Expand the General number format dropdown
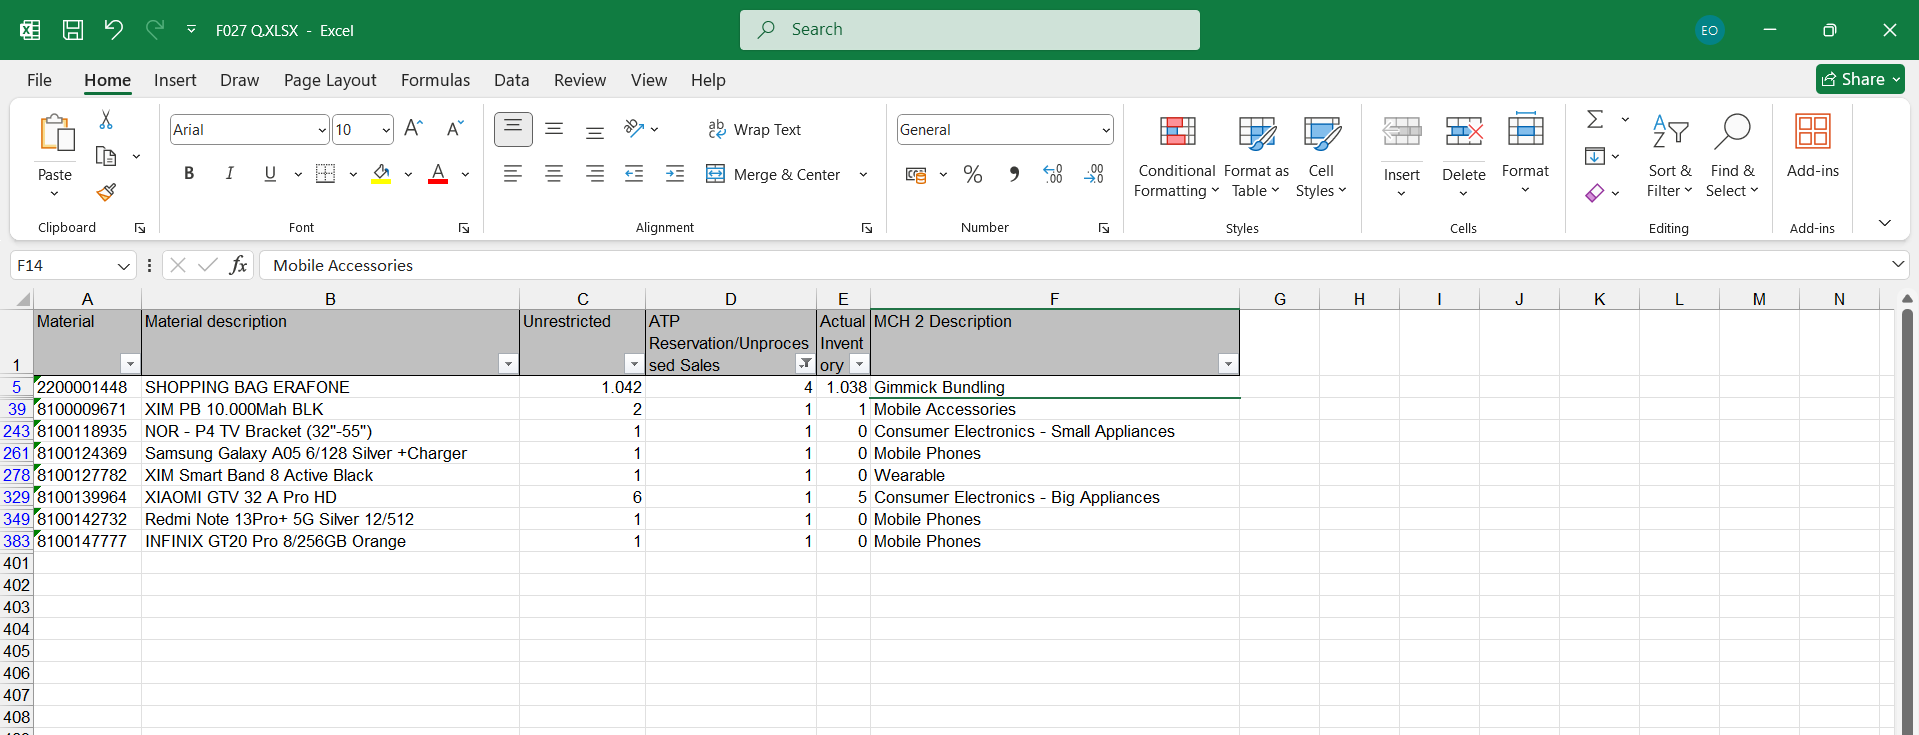Image resolution: width=1919 pixels, height=735 pixels. click(1105, 130)
